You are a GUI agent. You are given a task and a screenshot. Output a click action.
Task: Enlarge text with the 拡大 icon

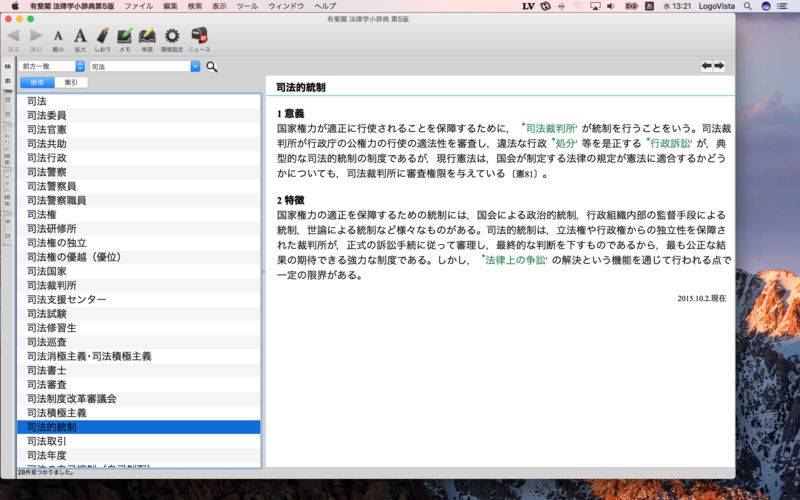pyautogui.click(x=80, y=36)
